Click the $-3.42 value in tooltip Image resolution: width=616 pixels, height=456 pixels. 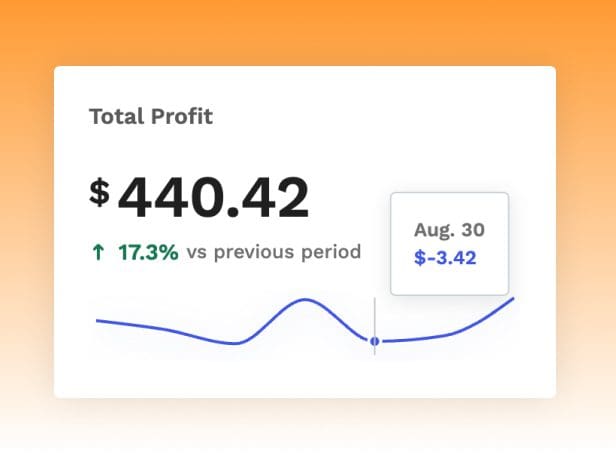point(445,257)
